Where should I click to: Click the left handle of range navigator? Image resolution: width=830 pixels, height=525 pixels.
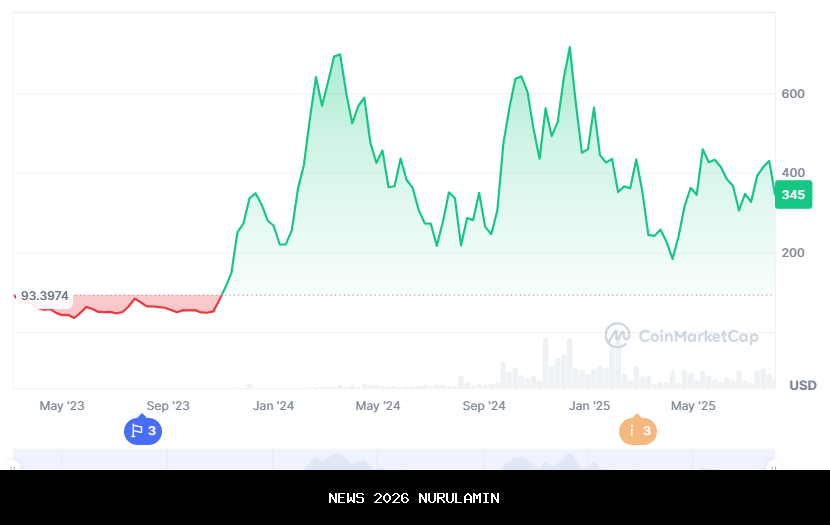15,465
